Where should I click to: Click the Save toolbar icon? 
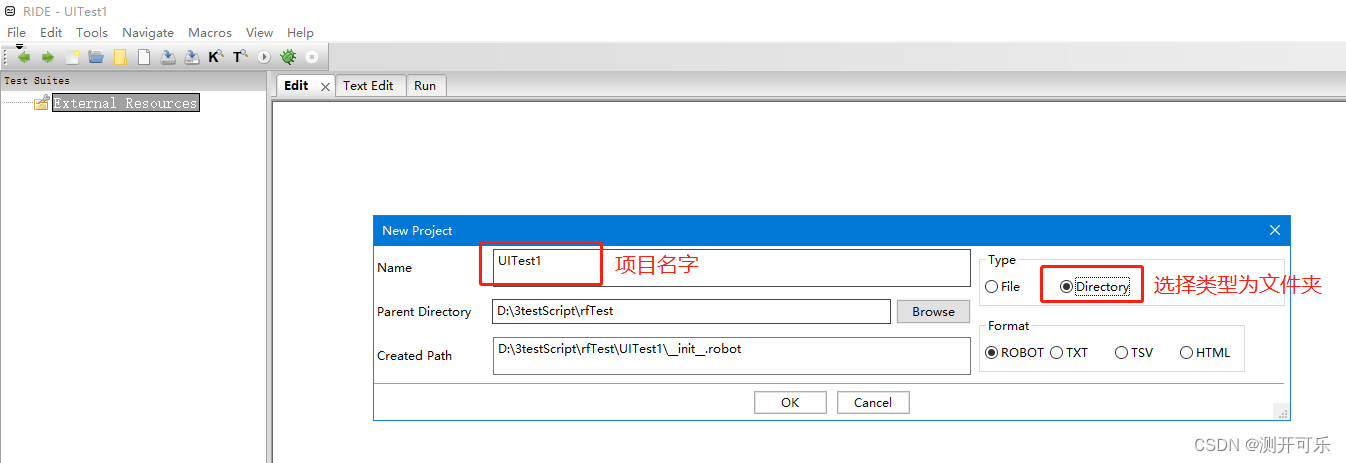[168, 57]
